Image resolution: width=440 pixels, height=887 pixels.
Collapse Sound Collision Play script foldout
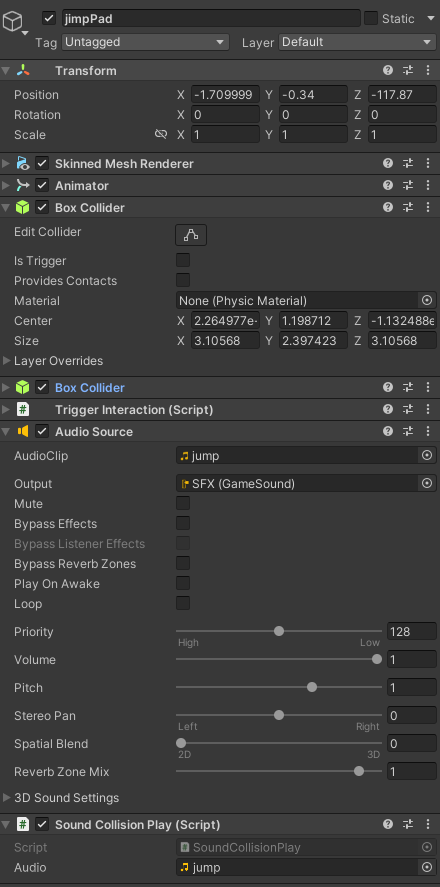[6, 825]
